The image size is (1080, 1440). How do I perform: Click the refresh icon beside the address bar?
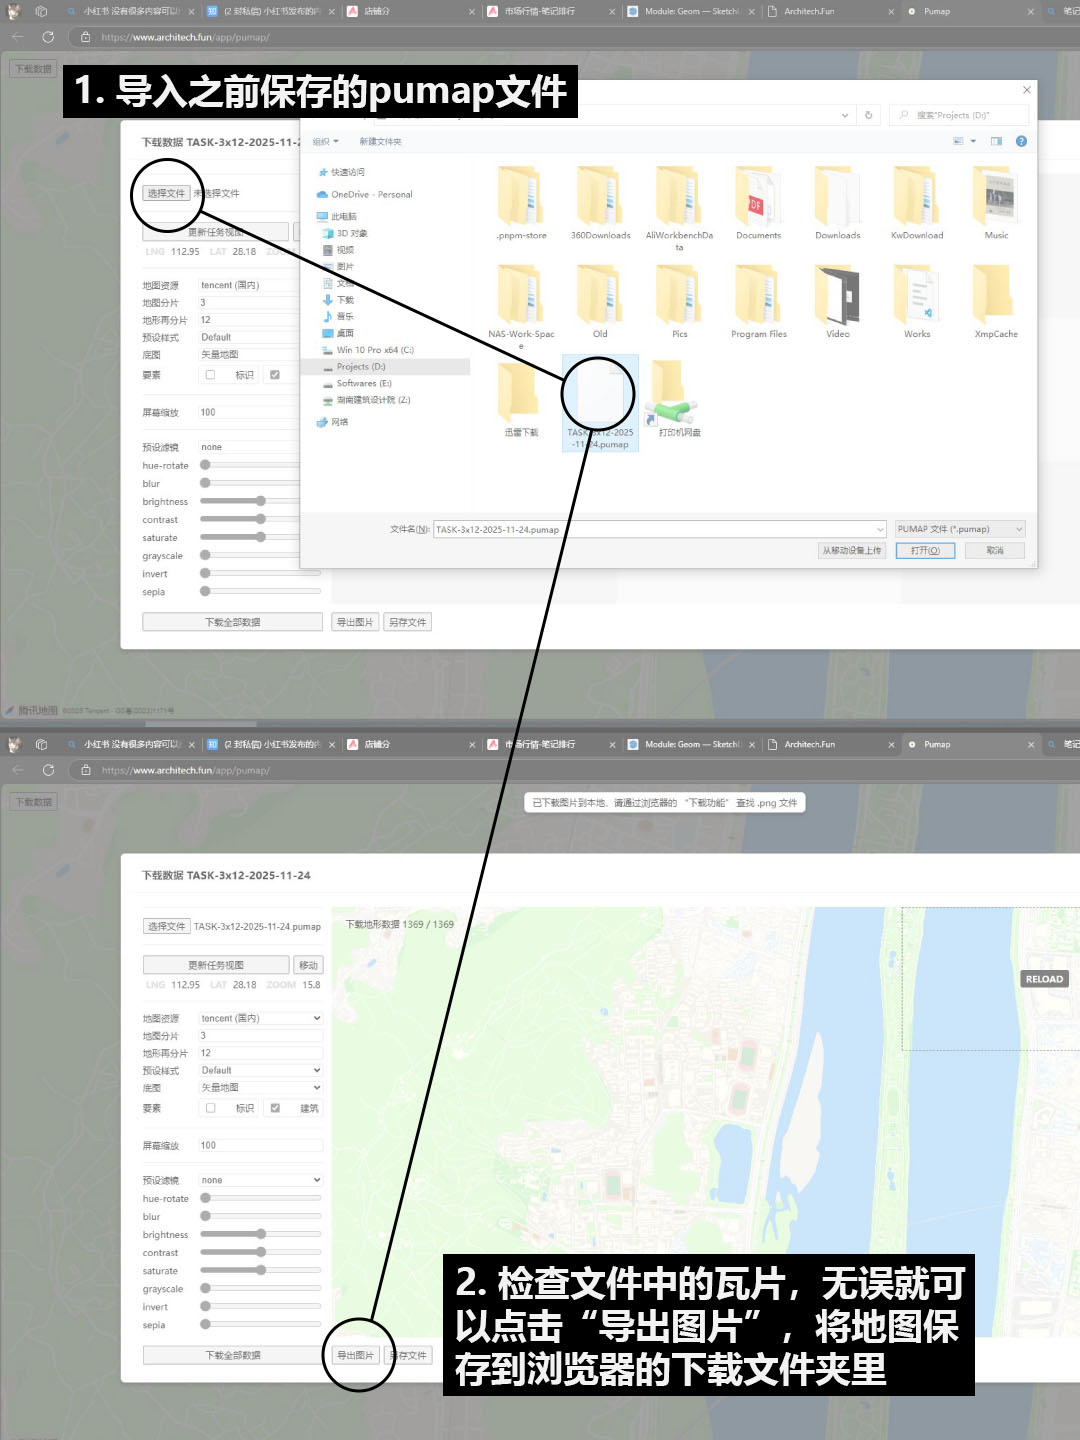(x=868, y=115)
